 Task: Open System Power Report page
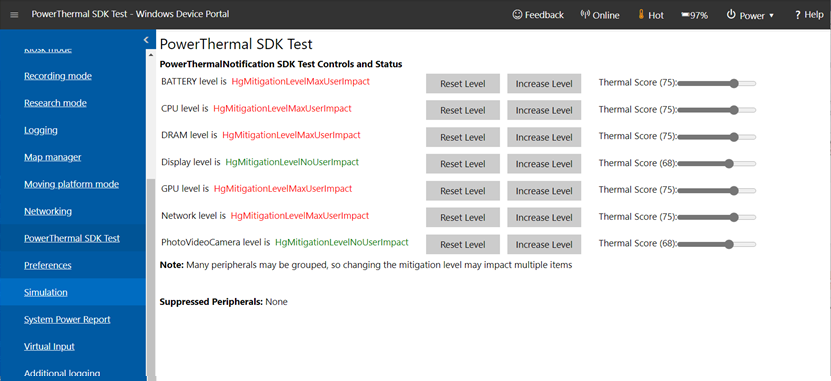[67, 319]
